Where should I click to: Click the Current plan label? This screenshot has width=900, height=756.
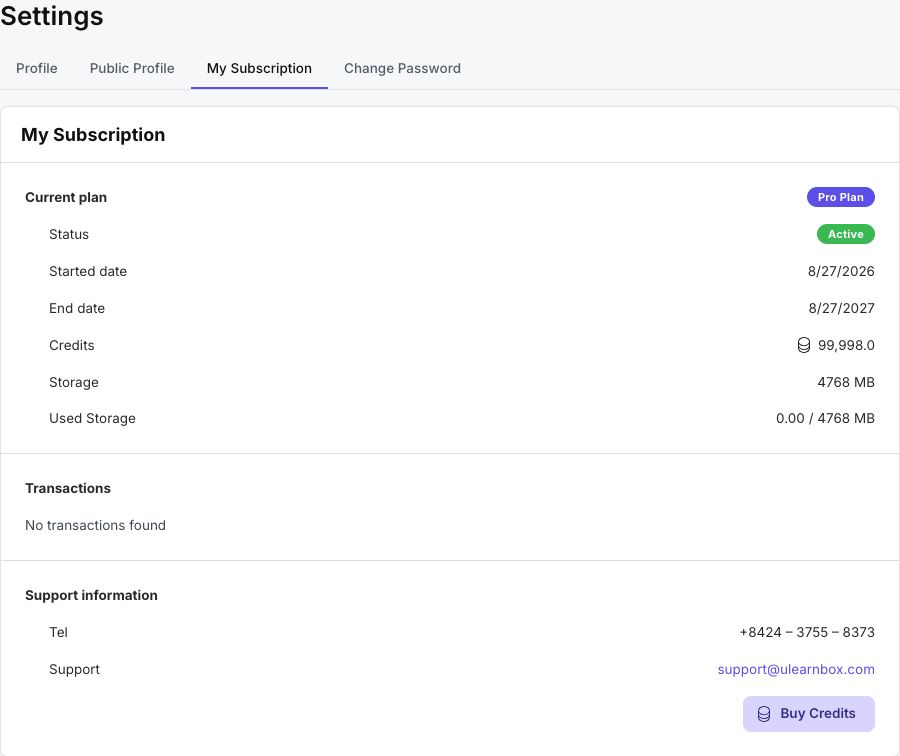point(66,197)
